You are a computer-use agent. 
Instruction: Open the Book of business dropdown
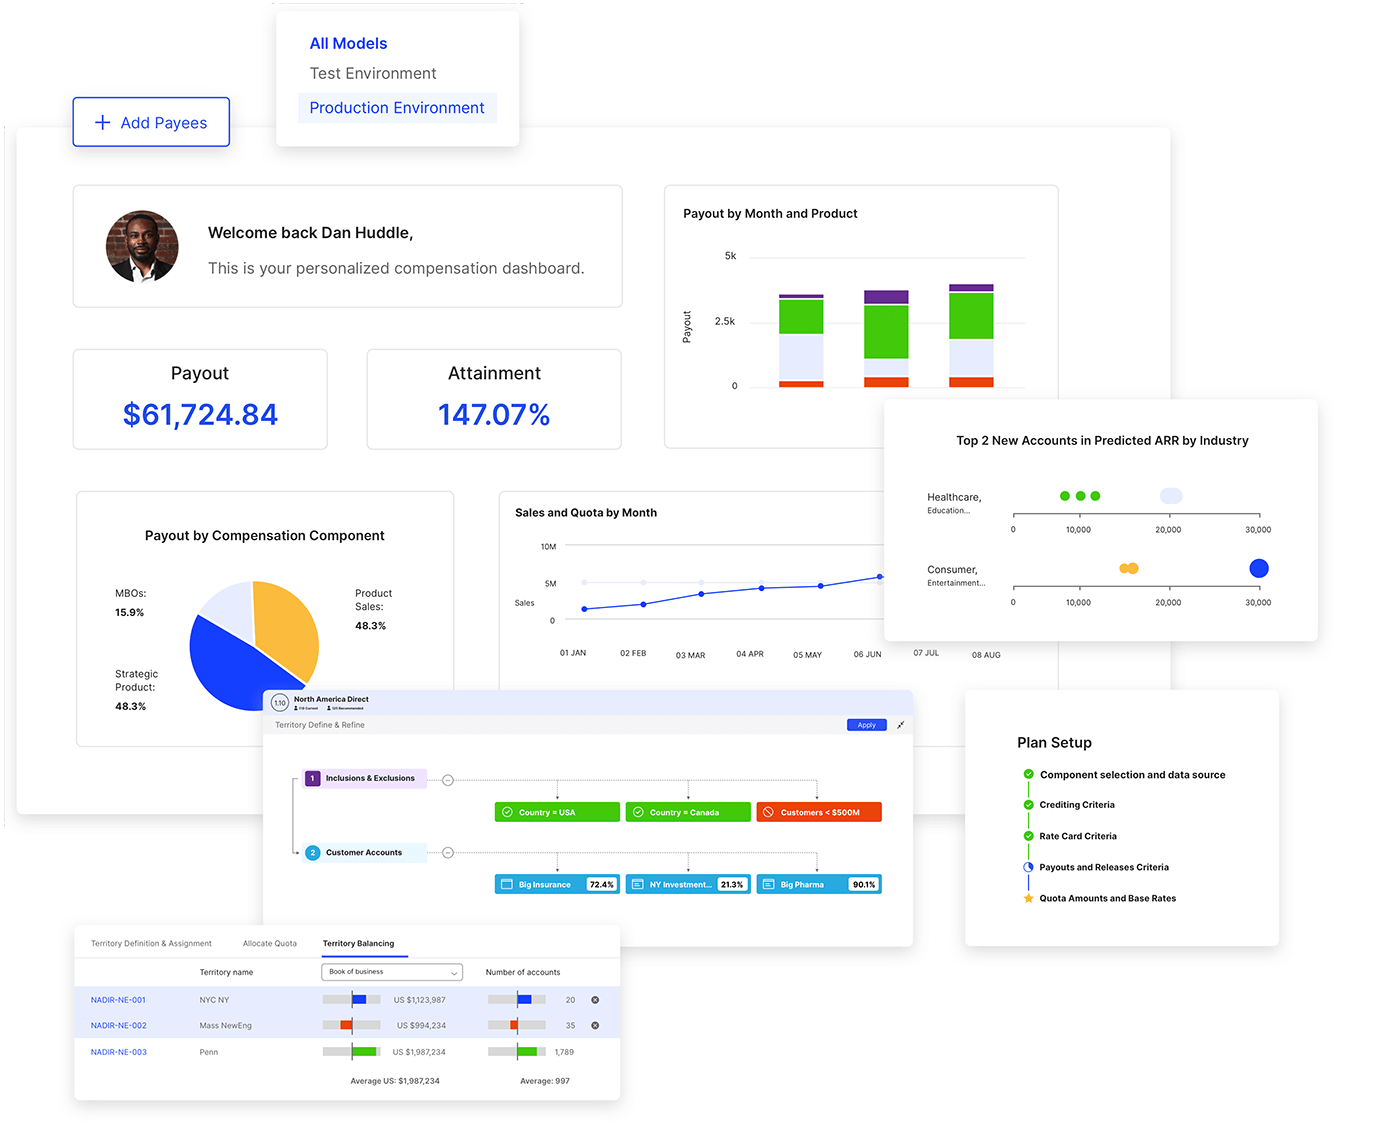391,971
